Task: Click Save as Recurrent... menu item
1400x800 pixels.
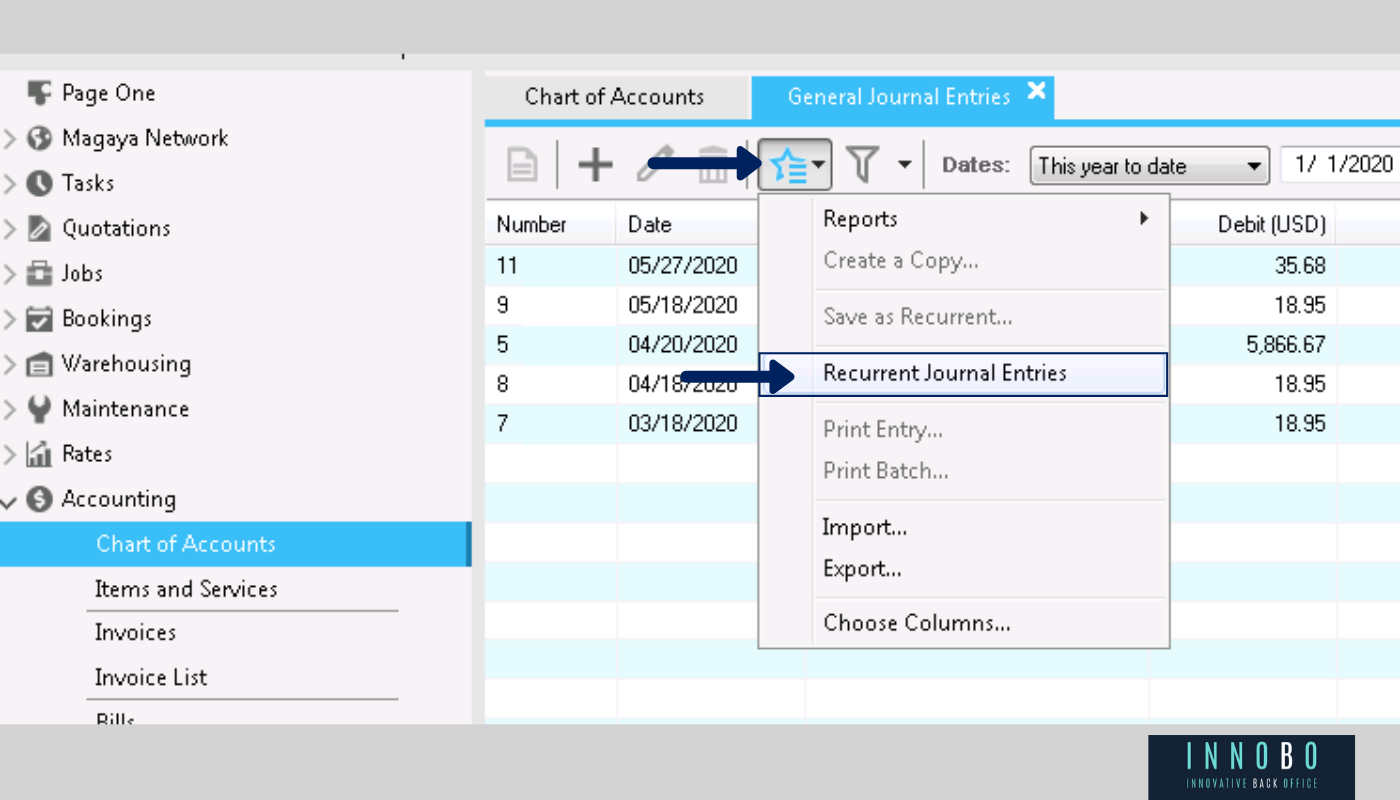Action: (964, 317)
